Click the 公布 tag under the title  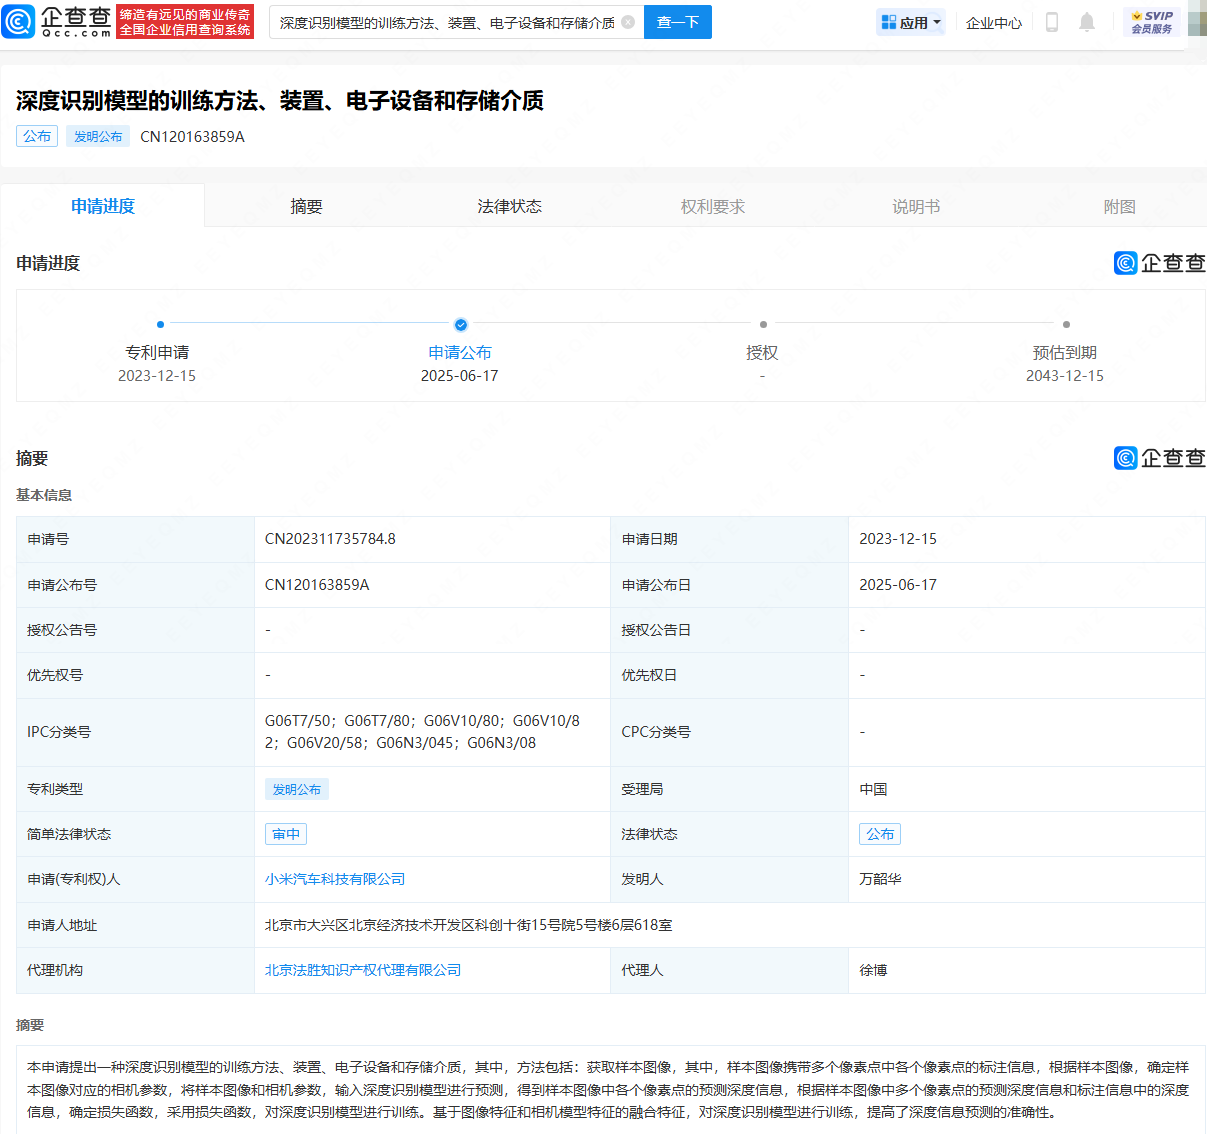click(37, 136)
